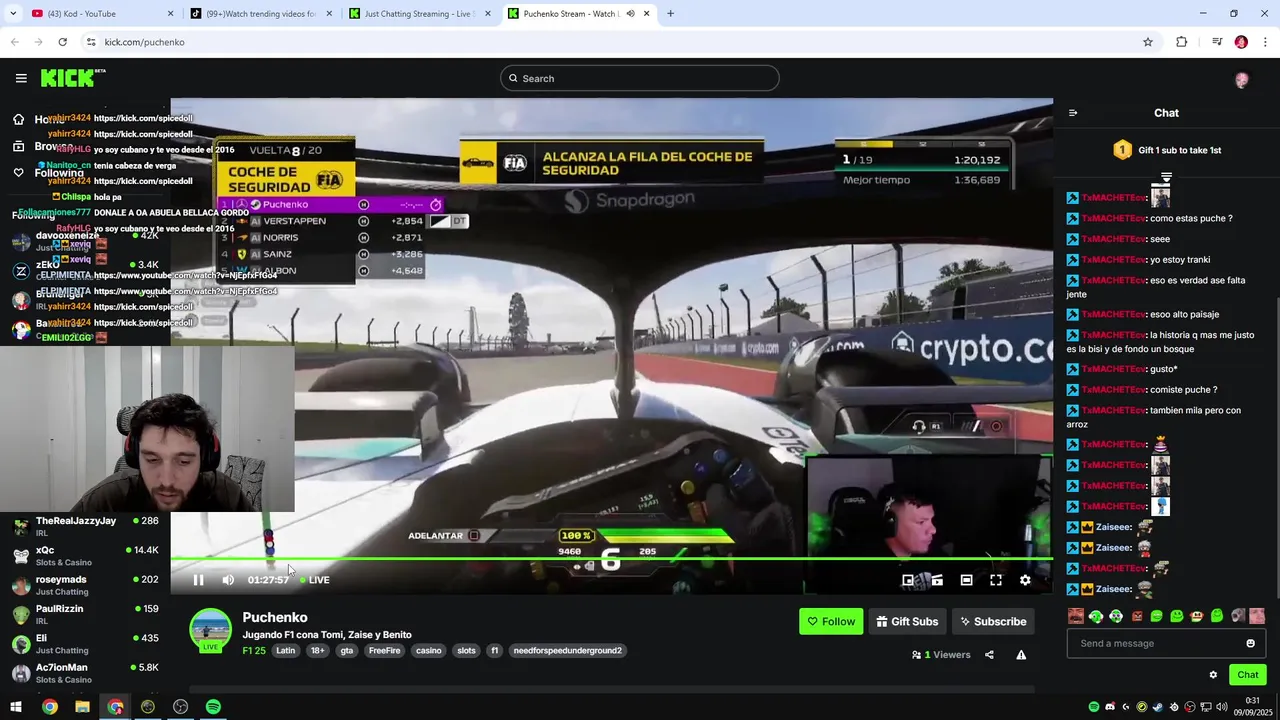Report the stream via warning triangle icon
Image resolution: width=1280 pixels, height=720 pixels.
point(1021,655)
